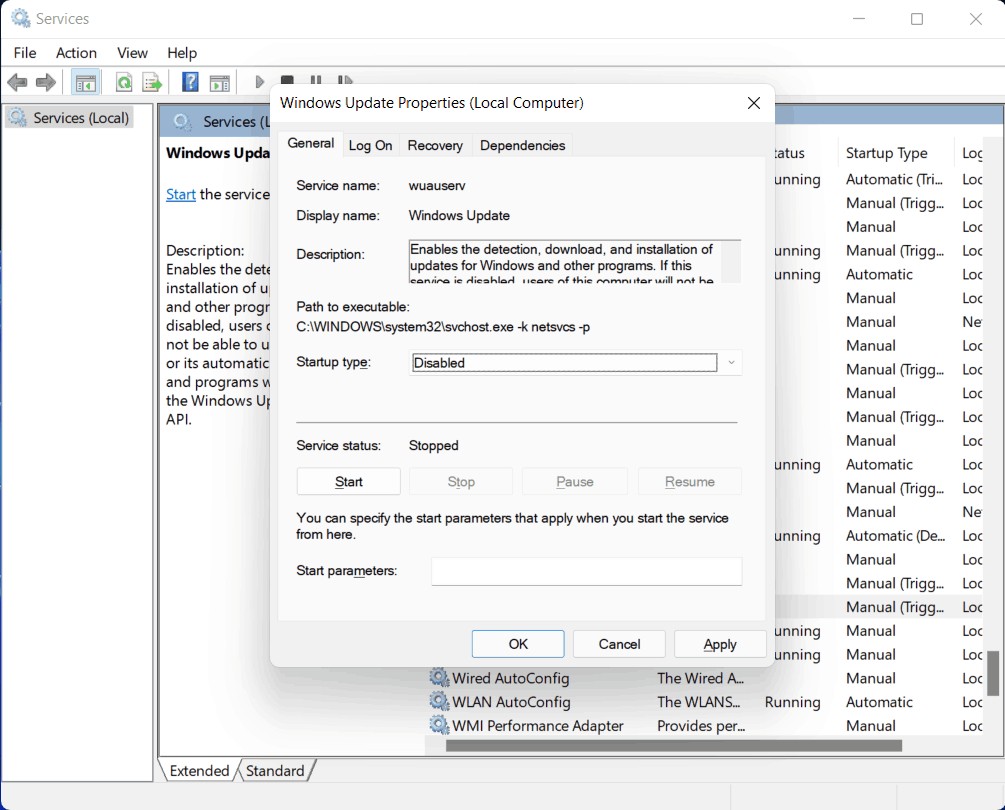Viewport: 1005px width, 810px height.
Task: Click the 'Stopped' service status text
Action: coord(433,445)
